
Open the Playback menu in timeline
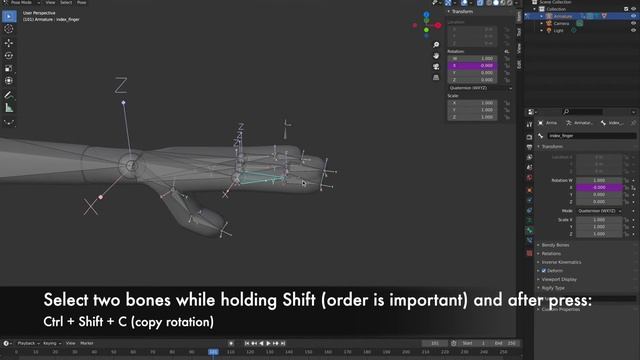pos(28,343)
